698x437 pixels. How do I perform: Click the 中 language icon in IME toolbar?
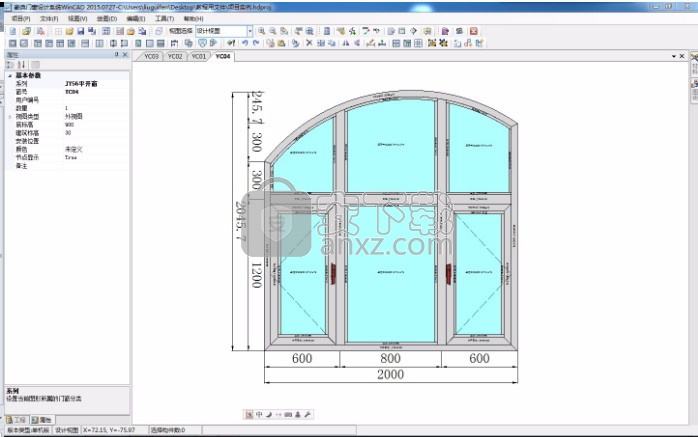[259, 414]
